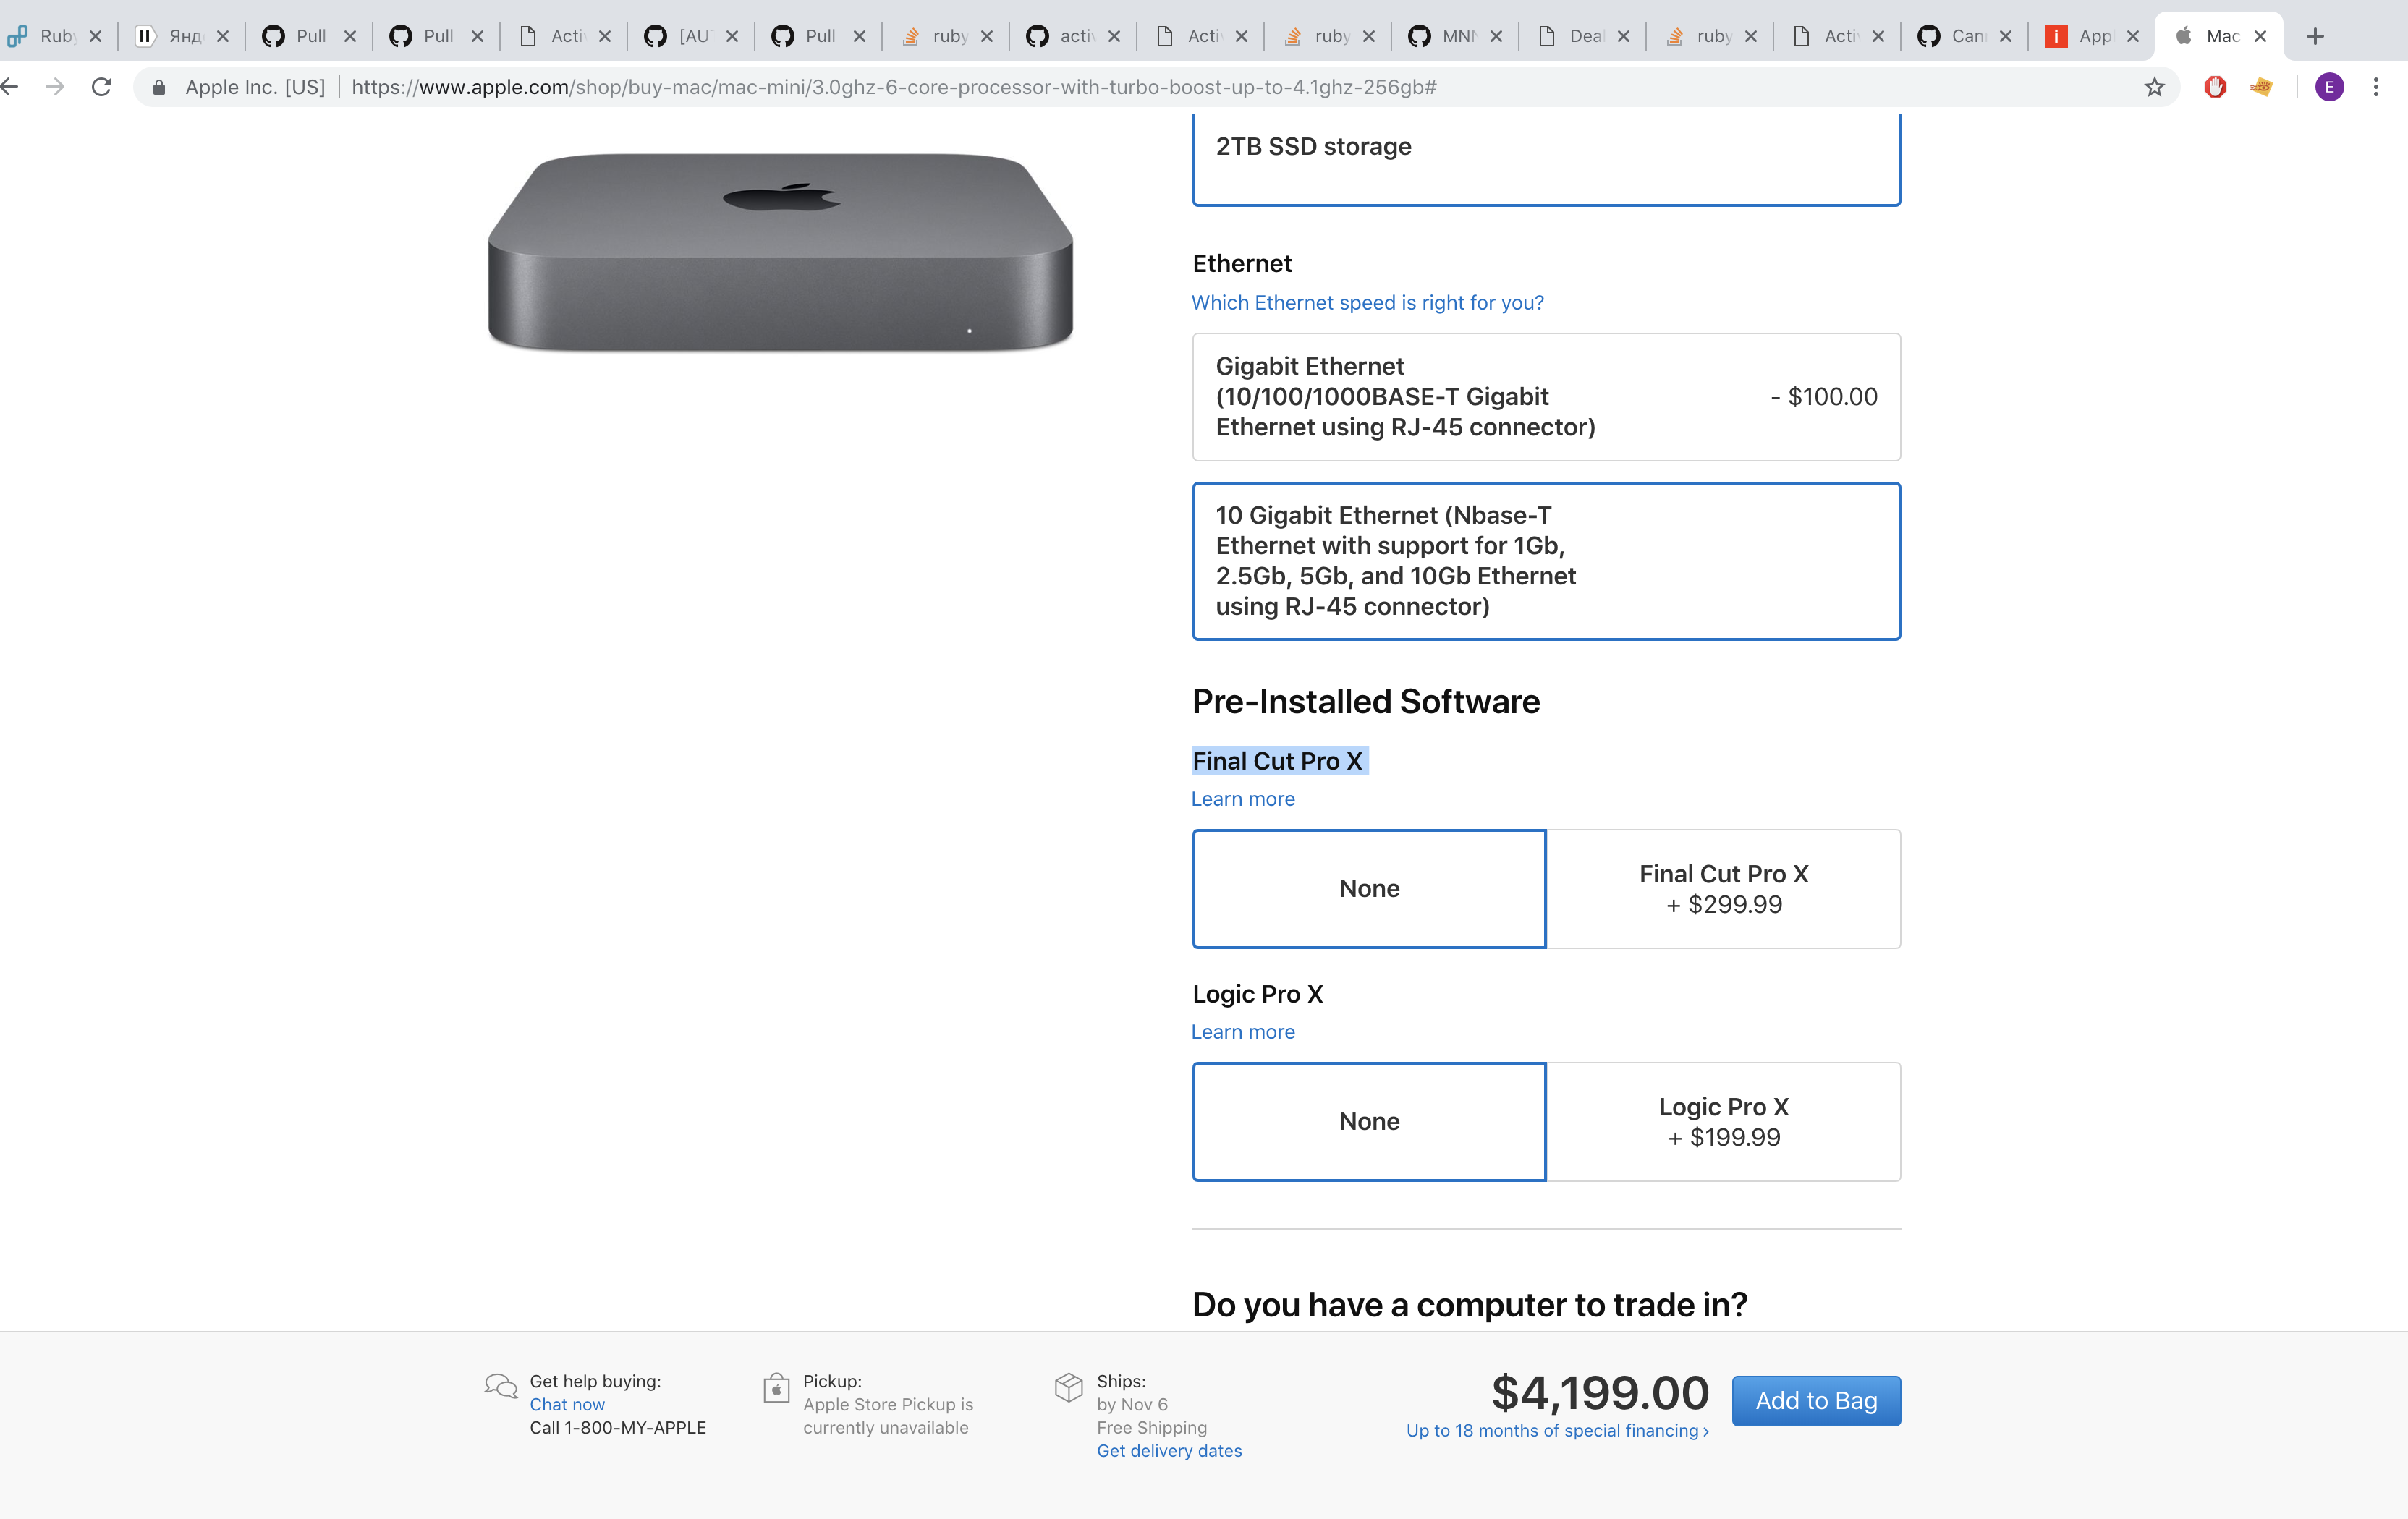Switch to the Can GitHub tab

[x=1964, y=37]
